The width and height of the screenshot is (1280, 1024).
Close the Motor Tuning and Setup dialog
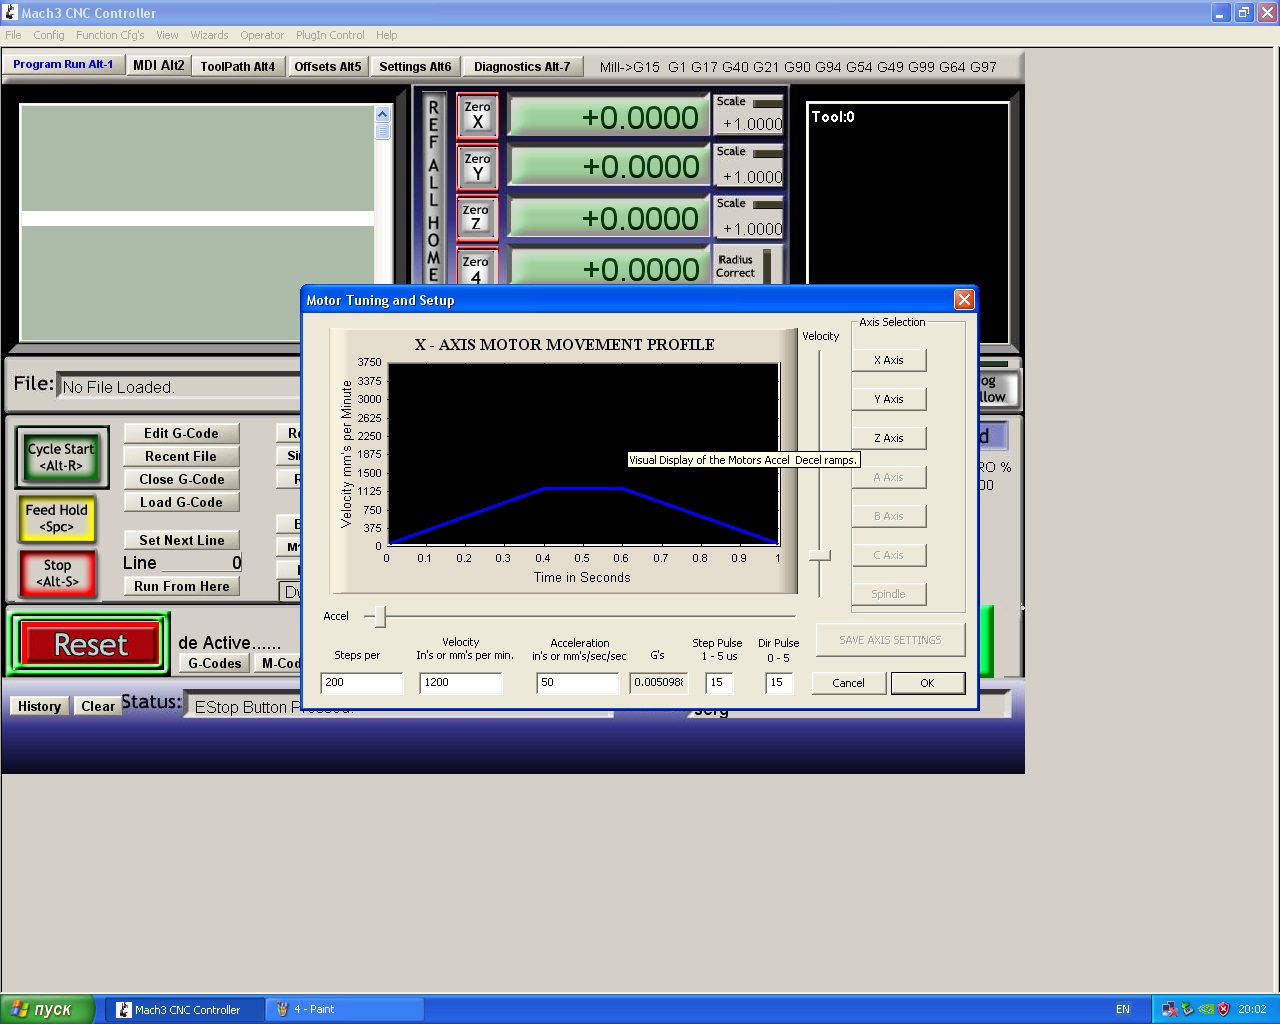(964, 300)
